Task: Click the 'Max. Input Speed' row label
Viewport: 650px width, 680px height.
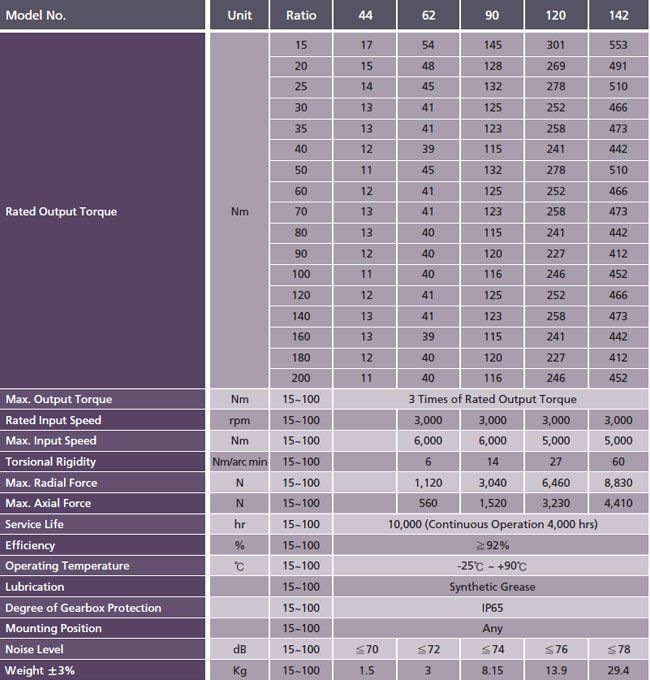Action: click(102, 441)
